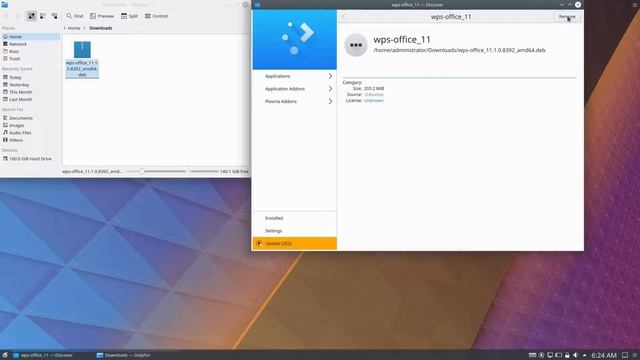Screen dimensions: 640x360
Task: Close the Discover window
Action: pos(578,4)
